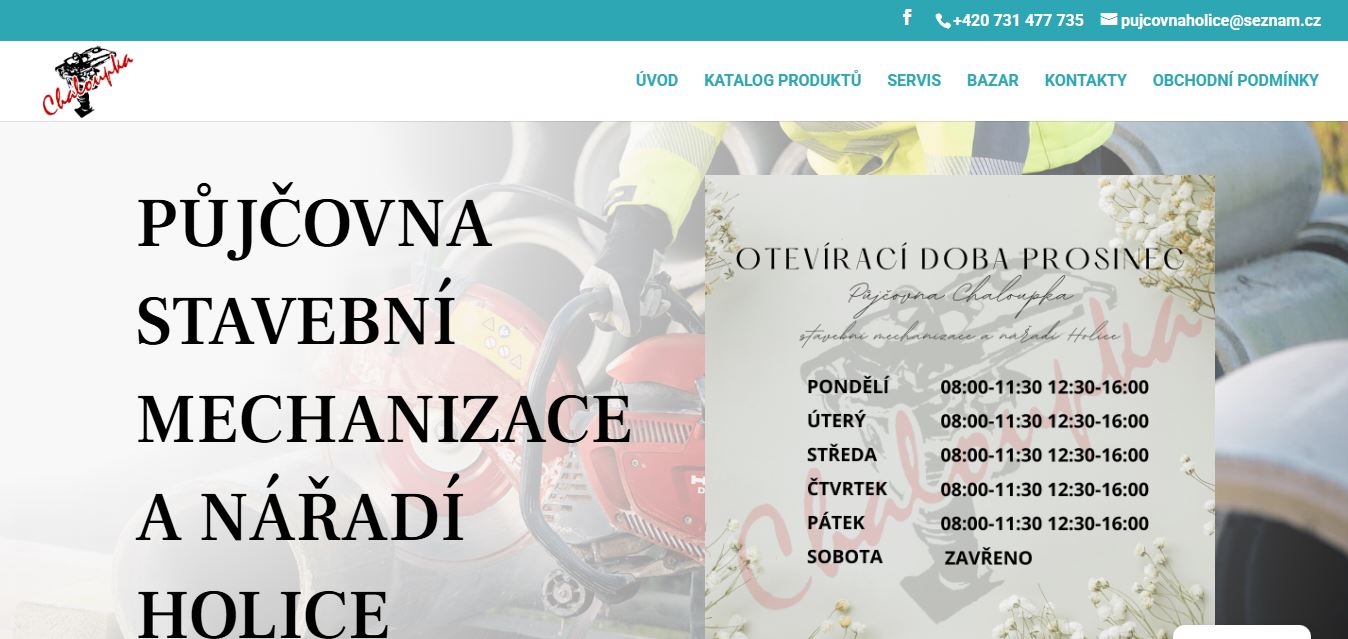The height and width of the screenshot is (639, 1348).
Task: Click the 'Půjčovna Chaloupka' script text in image
Action: (x=959, y=295)
